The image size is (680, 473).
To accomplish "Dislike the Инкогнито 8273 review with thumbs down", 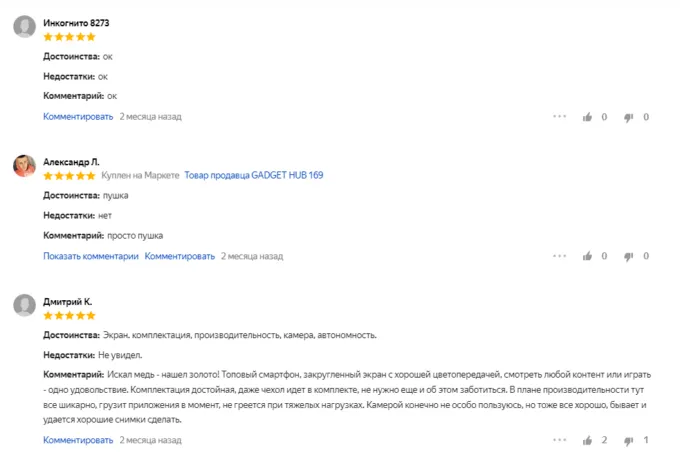I will tap(629, 117).
